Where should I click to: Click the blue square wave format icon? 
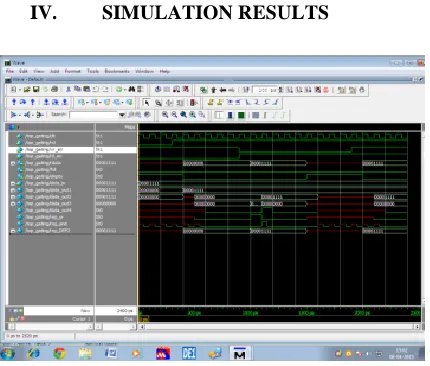click(x=230, y=115)
